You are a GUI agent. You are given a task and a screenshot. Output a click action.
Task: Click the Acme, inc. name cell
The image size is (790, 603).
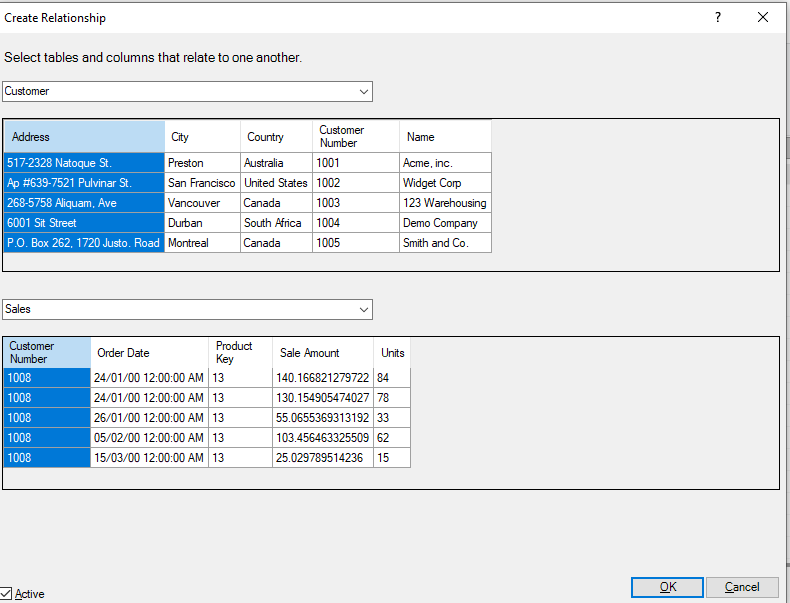click(445, 163)
